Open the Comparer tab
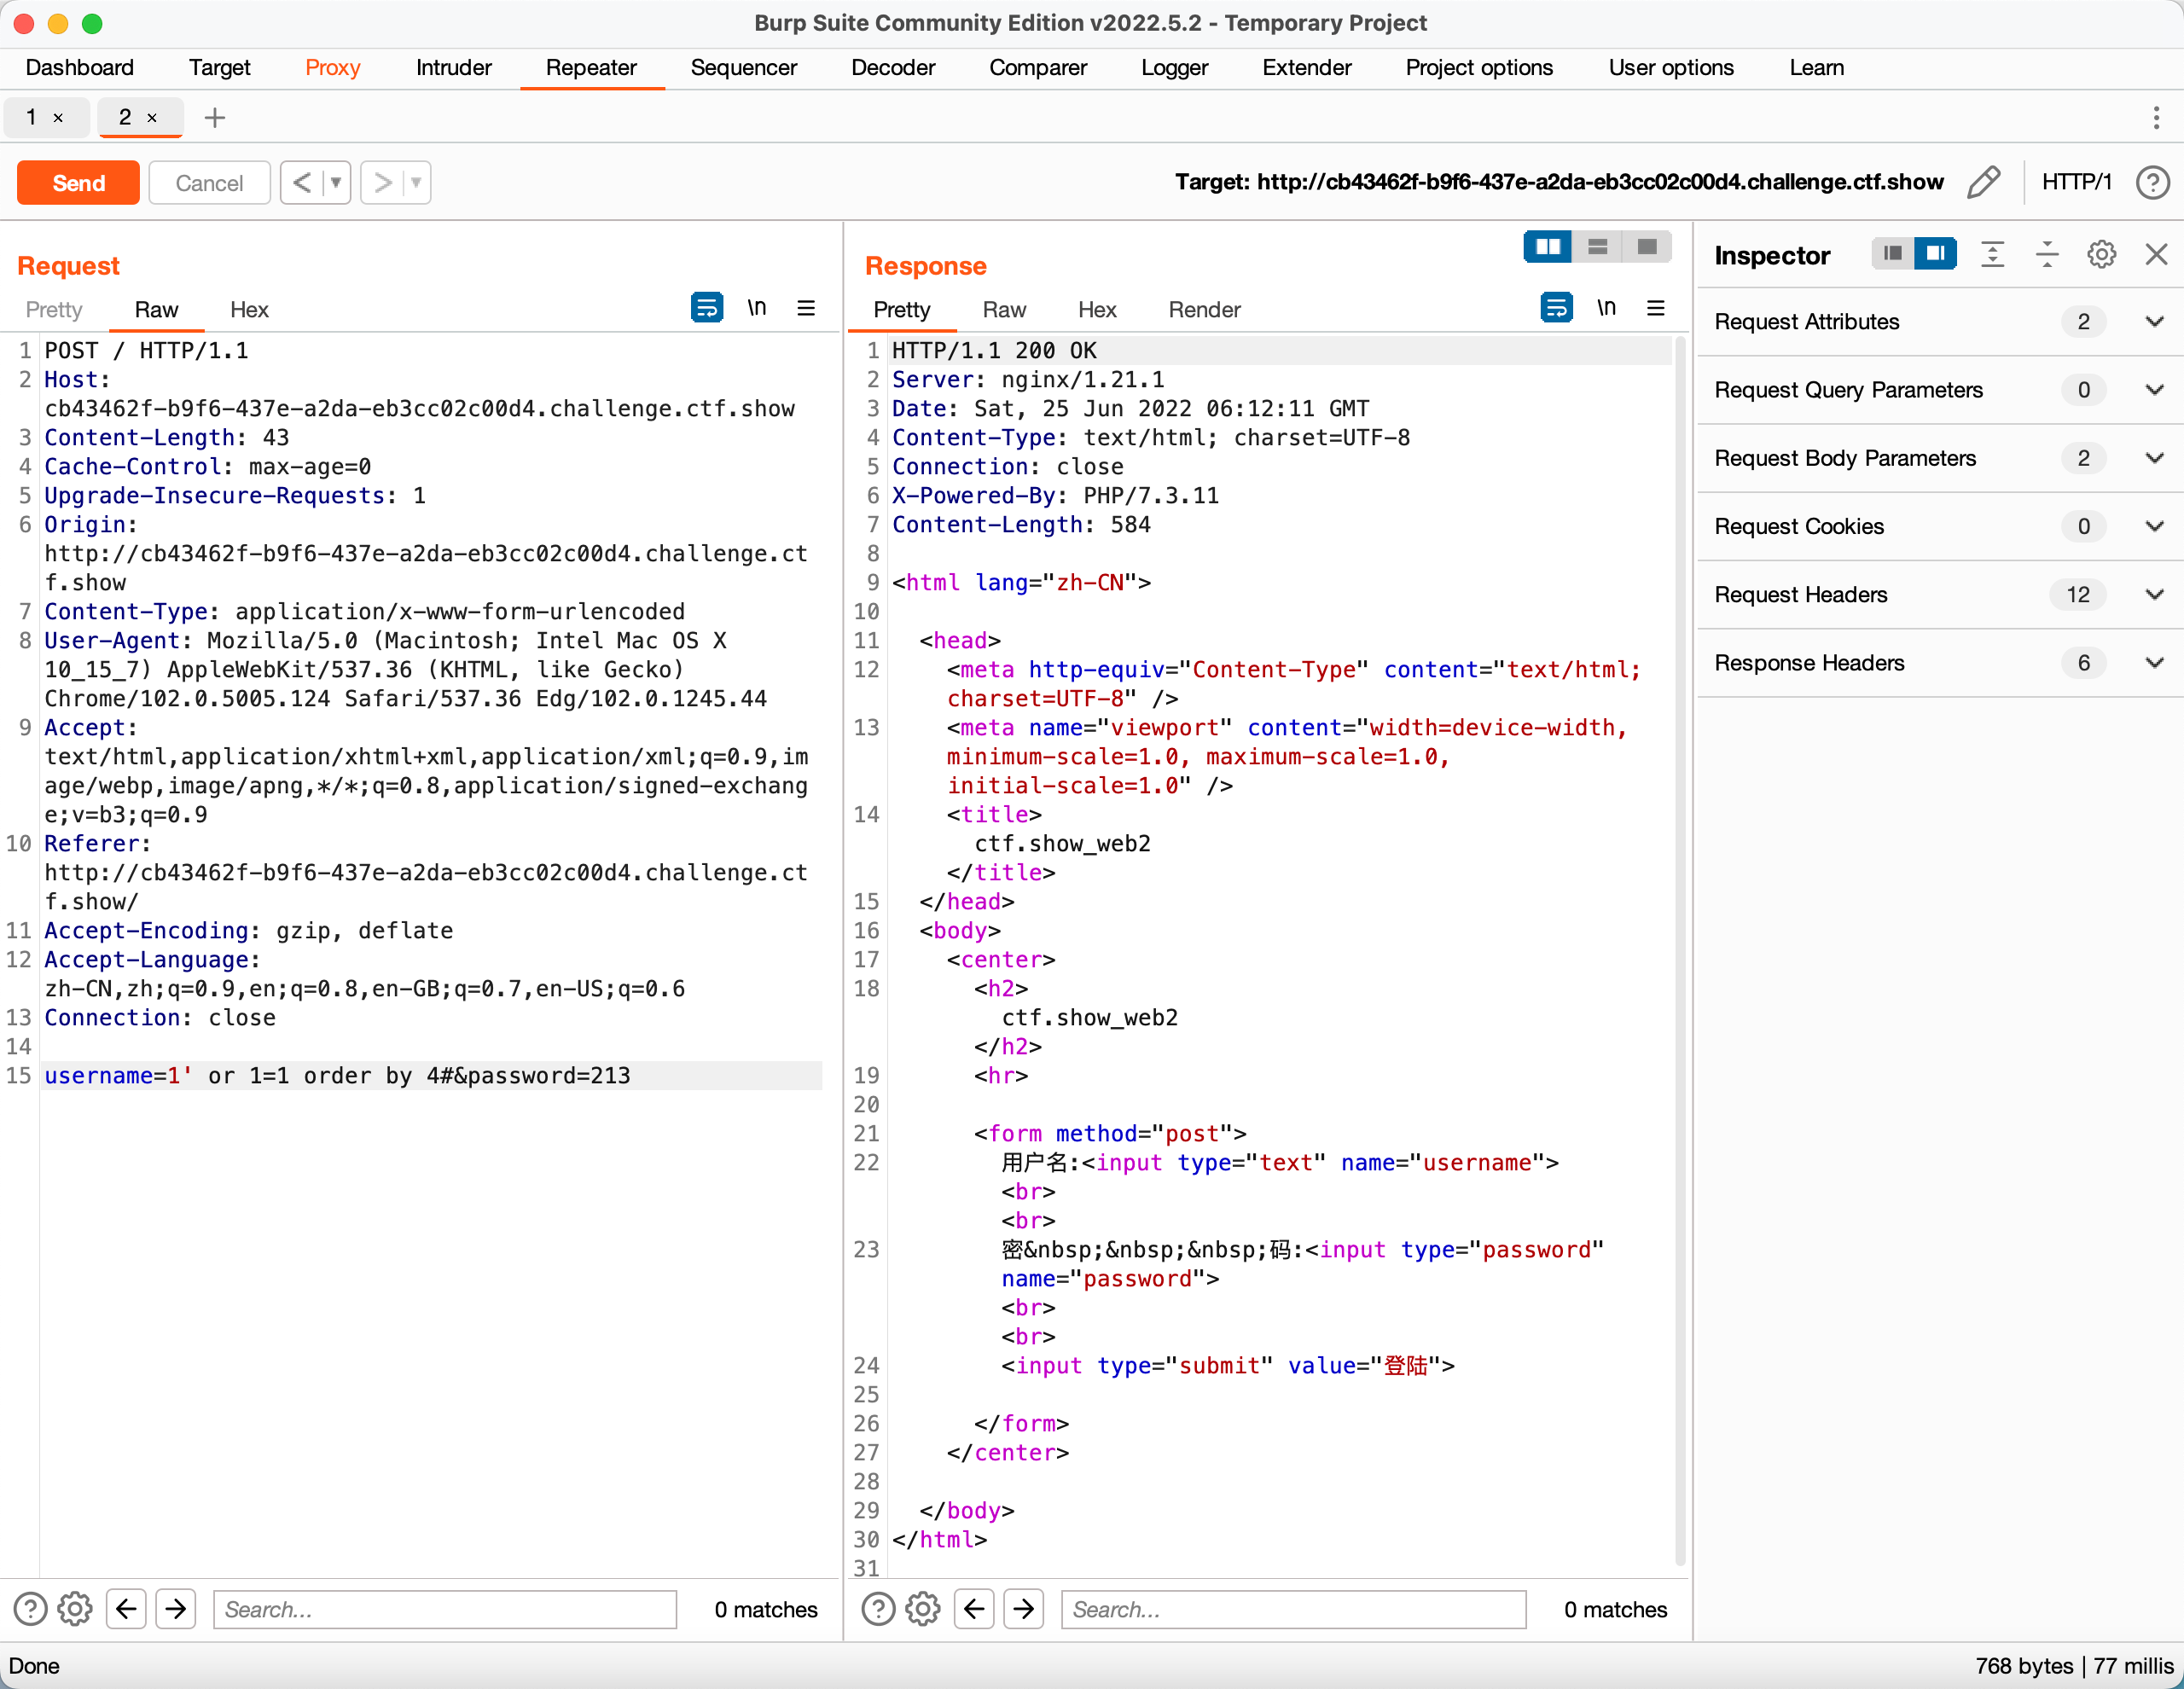 point(1038,68)
